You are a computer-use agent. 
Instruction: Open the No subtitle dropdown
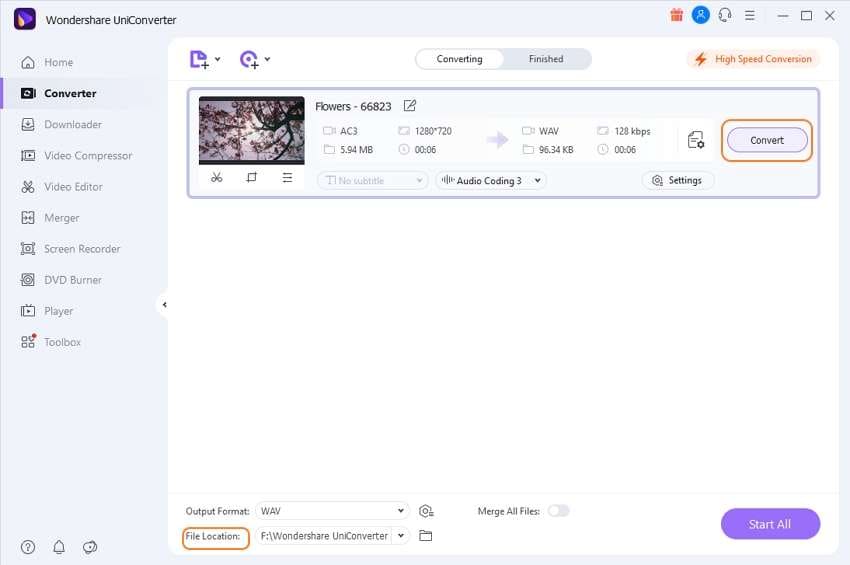click(372, 181)
